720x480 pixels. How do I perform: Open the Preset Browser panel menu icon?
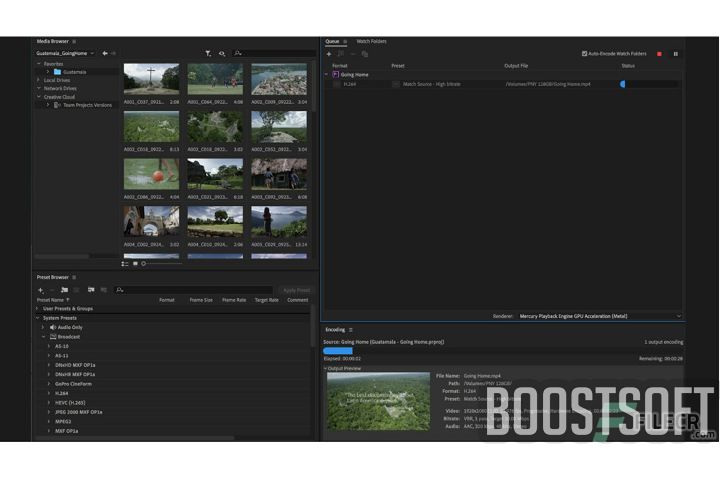click(74, 277)
